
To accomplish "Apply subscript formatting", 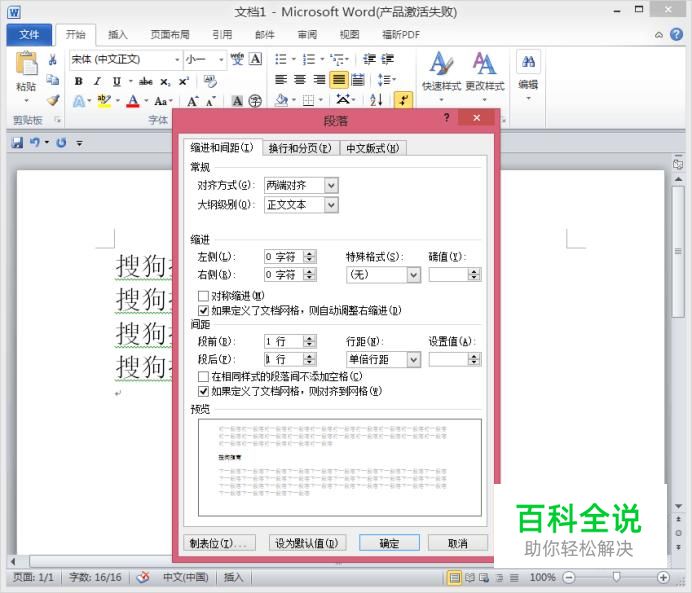I will (165, 82).
